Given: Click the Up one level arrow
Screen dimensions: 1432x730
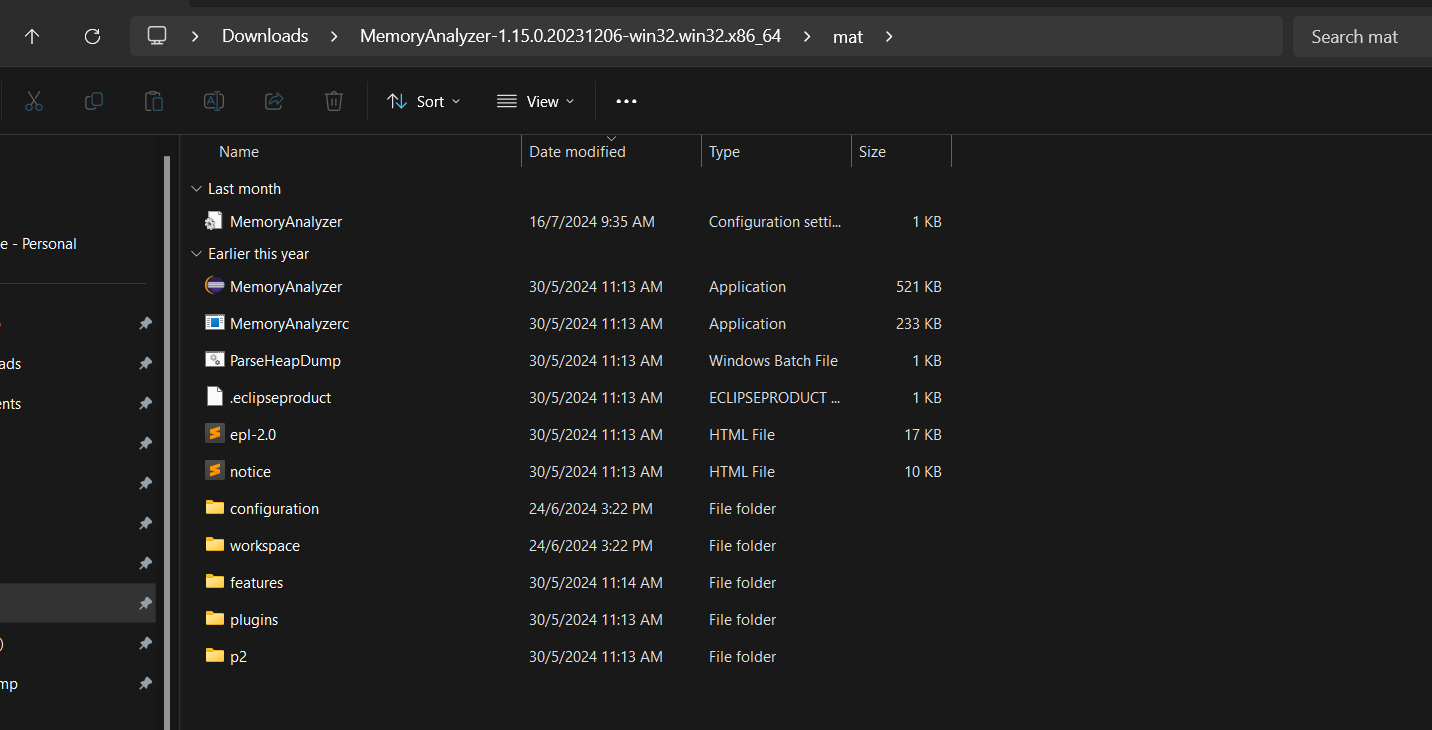Looking at the screenshot, I should click(32, 36).
